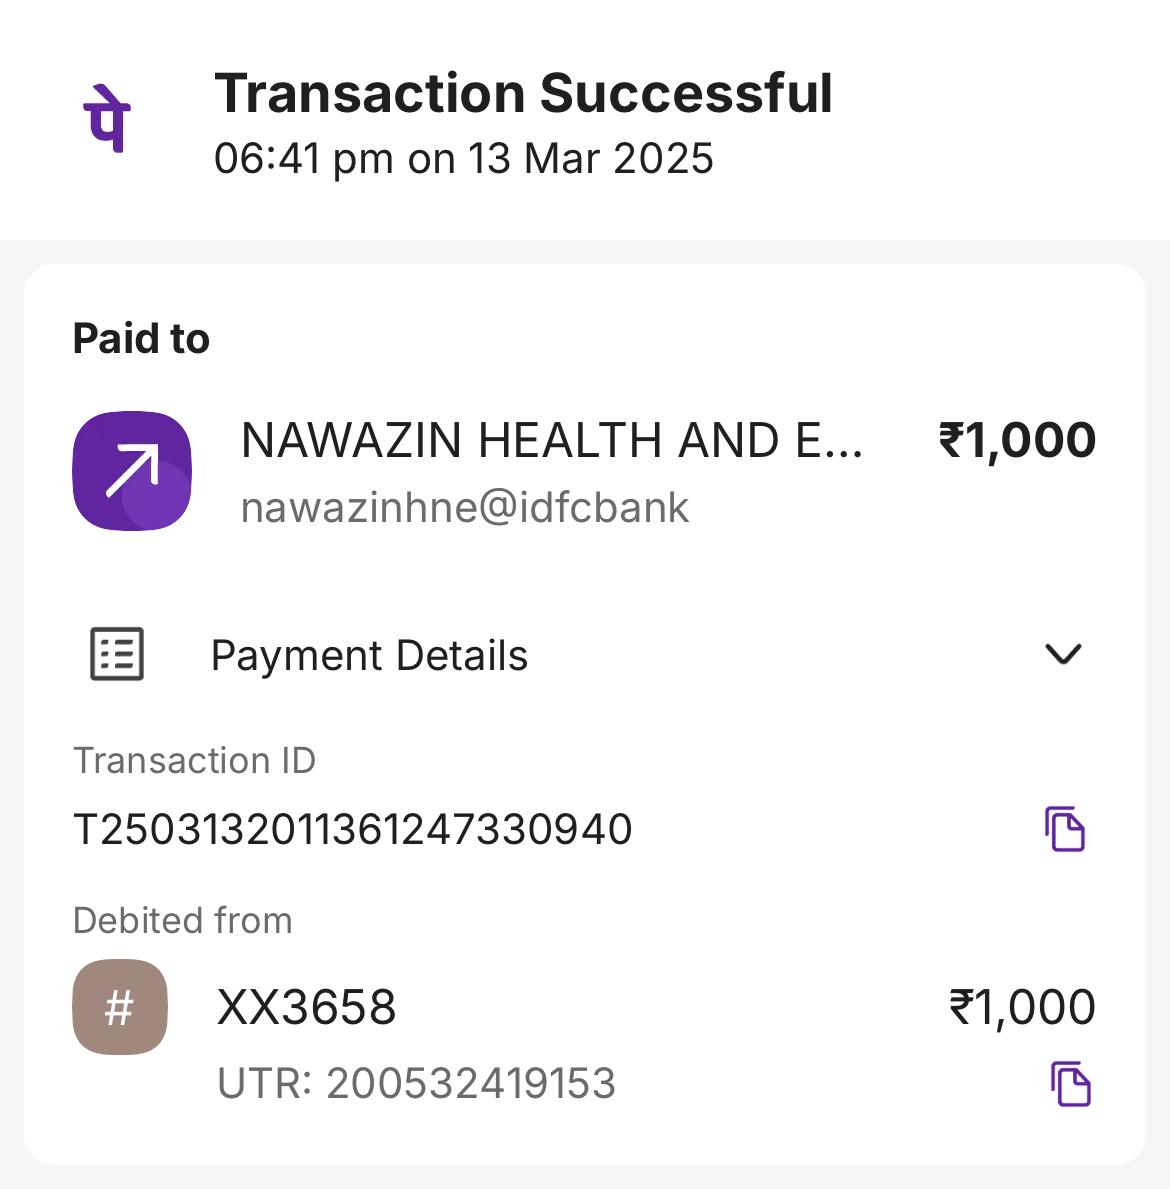Tap the purple arrow payee icon
The height and width of the screenshot is (1189, 1170).
tap(132, 470)
